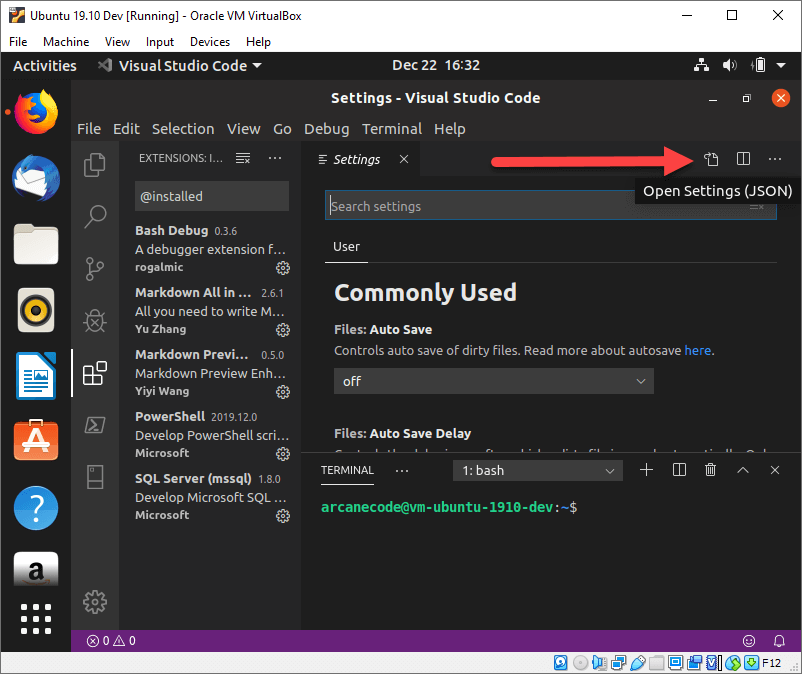802x674 pixels.
Task: Select the User settings tab
Action: 346,246
